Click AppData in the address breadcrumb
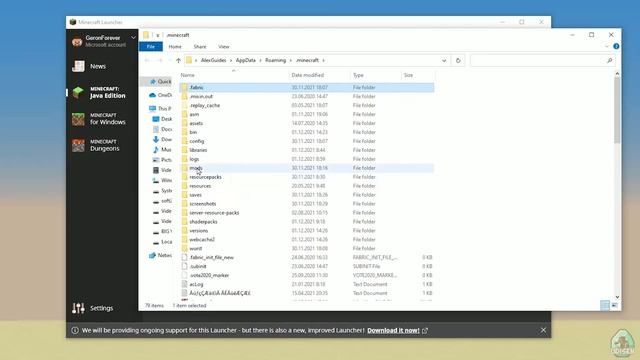 pos(246,60)
